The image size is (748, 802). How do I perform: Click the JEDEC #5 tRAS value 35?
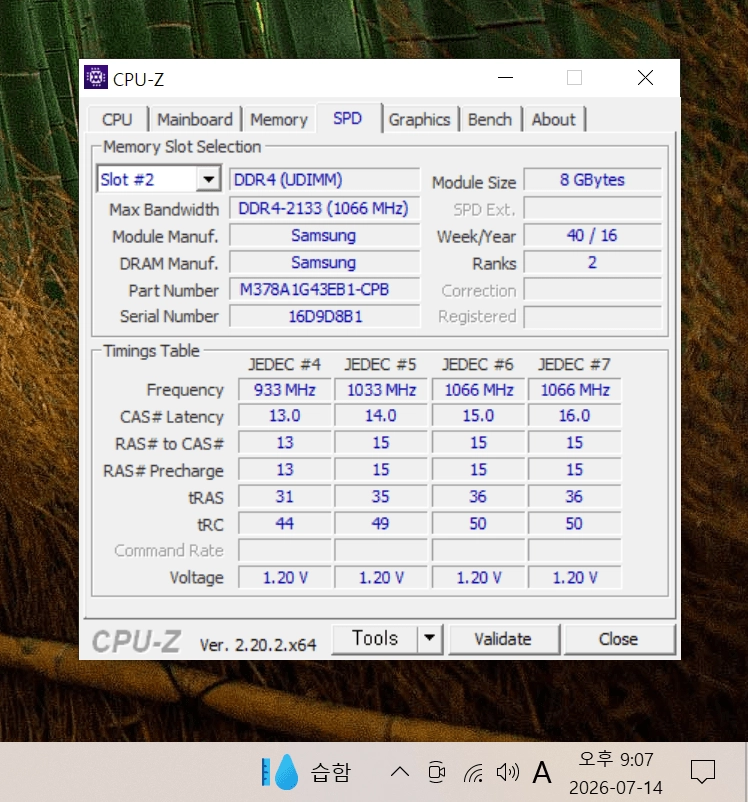pyautogui.click(x=381, y=496)
